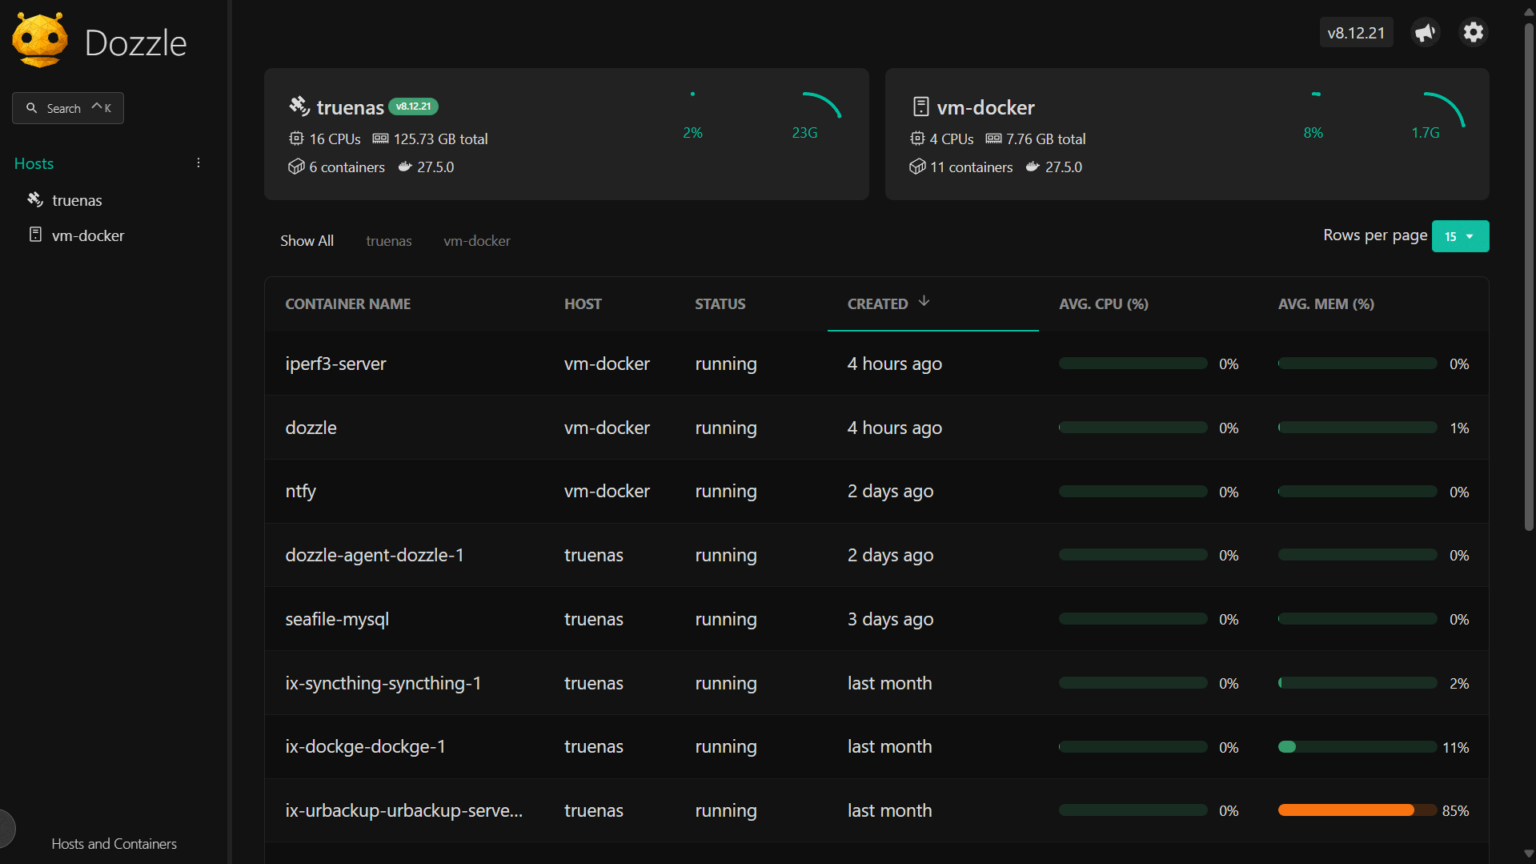Open the announcements megaphone icon

coord(1424,31)
